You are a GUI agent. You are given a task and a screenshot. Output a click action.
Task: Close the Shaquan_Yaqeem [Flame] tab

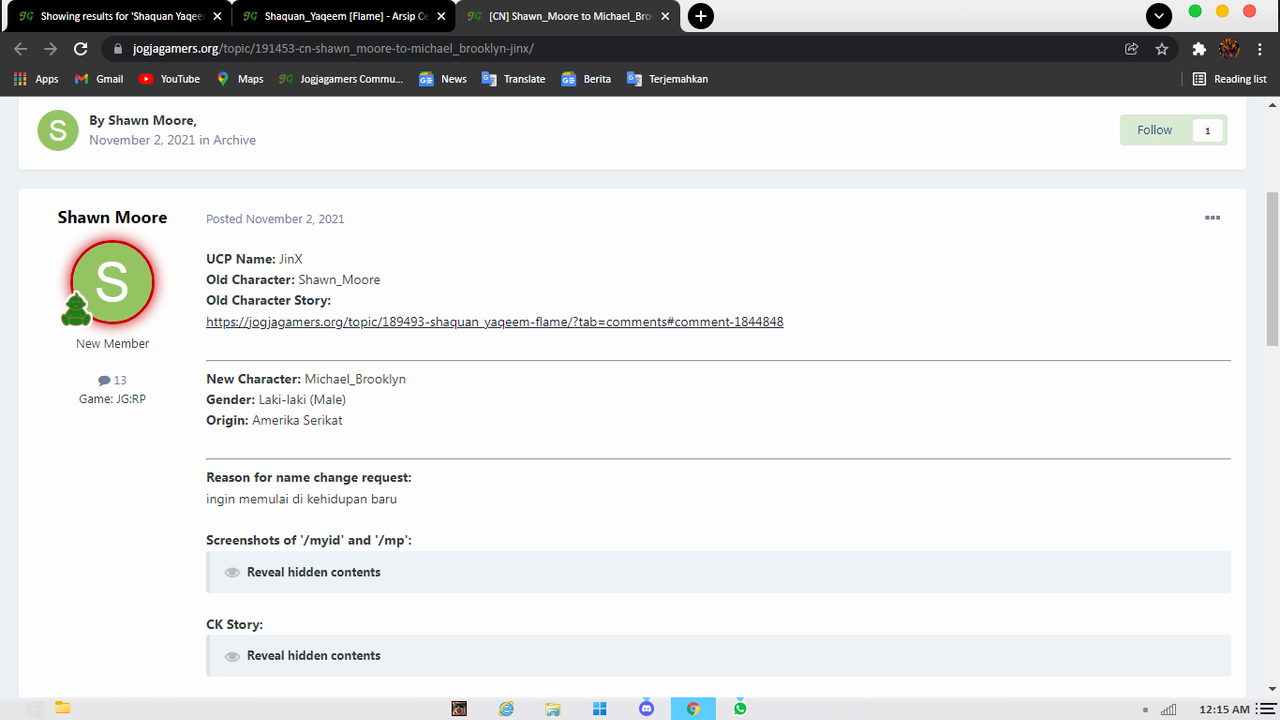click(x=441, y=16)
